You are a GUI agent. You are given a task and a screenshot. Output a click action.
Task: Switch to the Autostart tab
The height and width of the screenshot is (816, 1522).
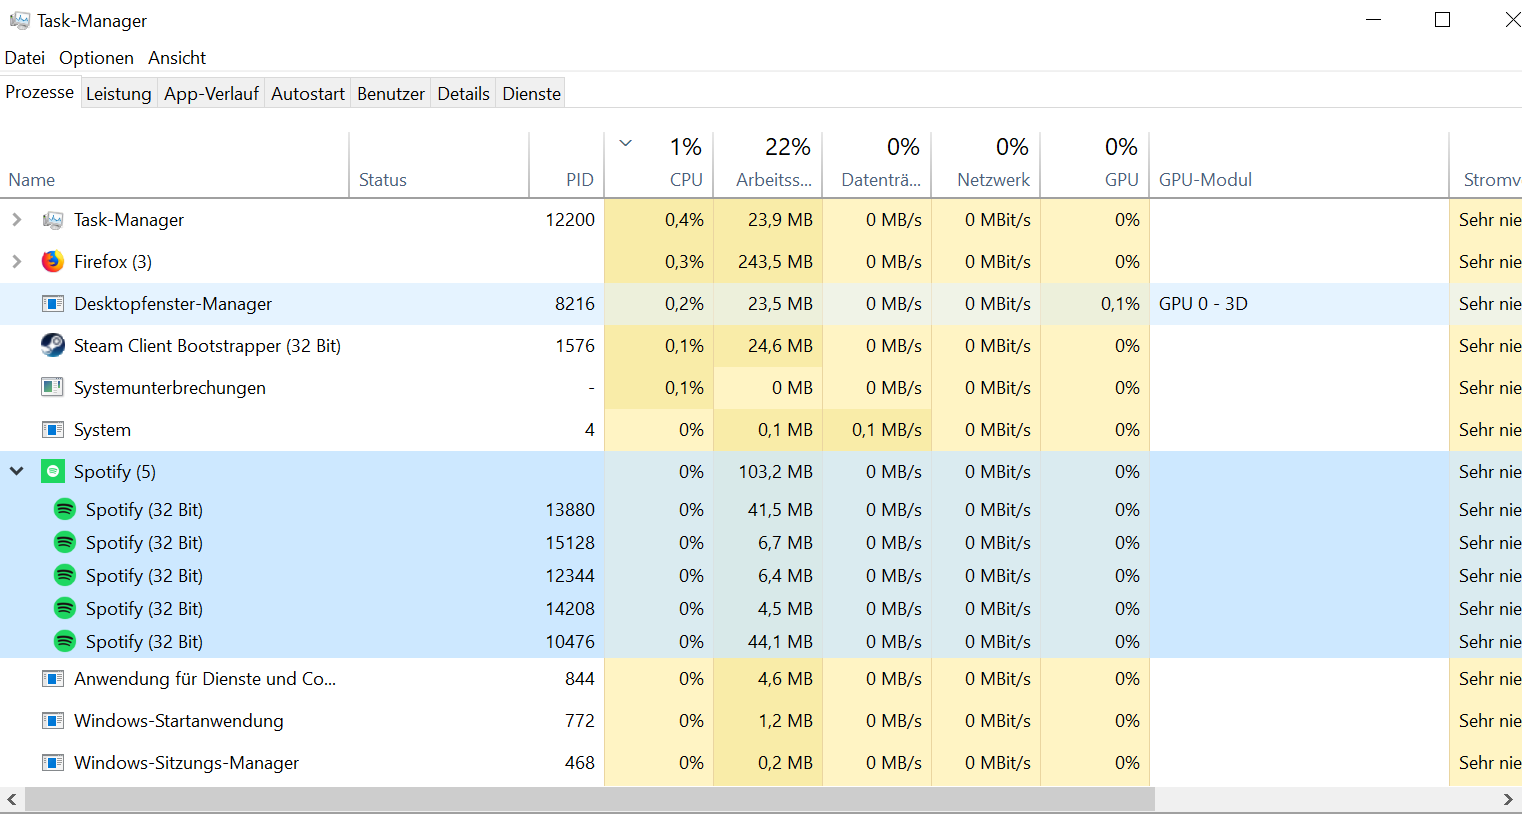click(x=308, y=94)
